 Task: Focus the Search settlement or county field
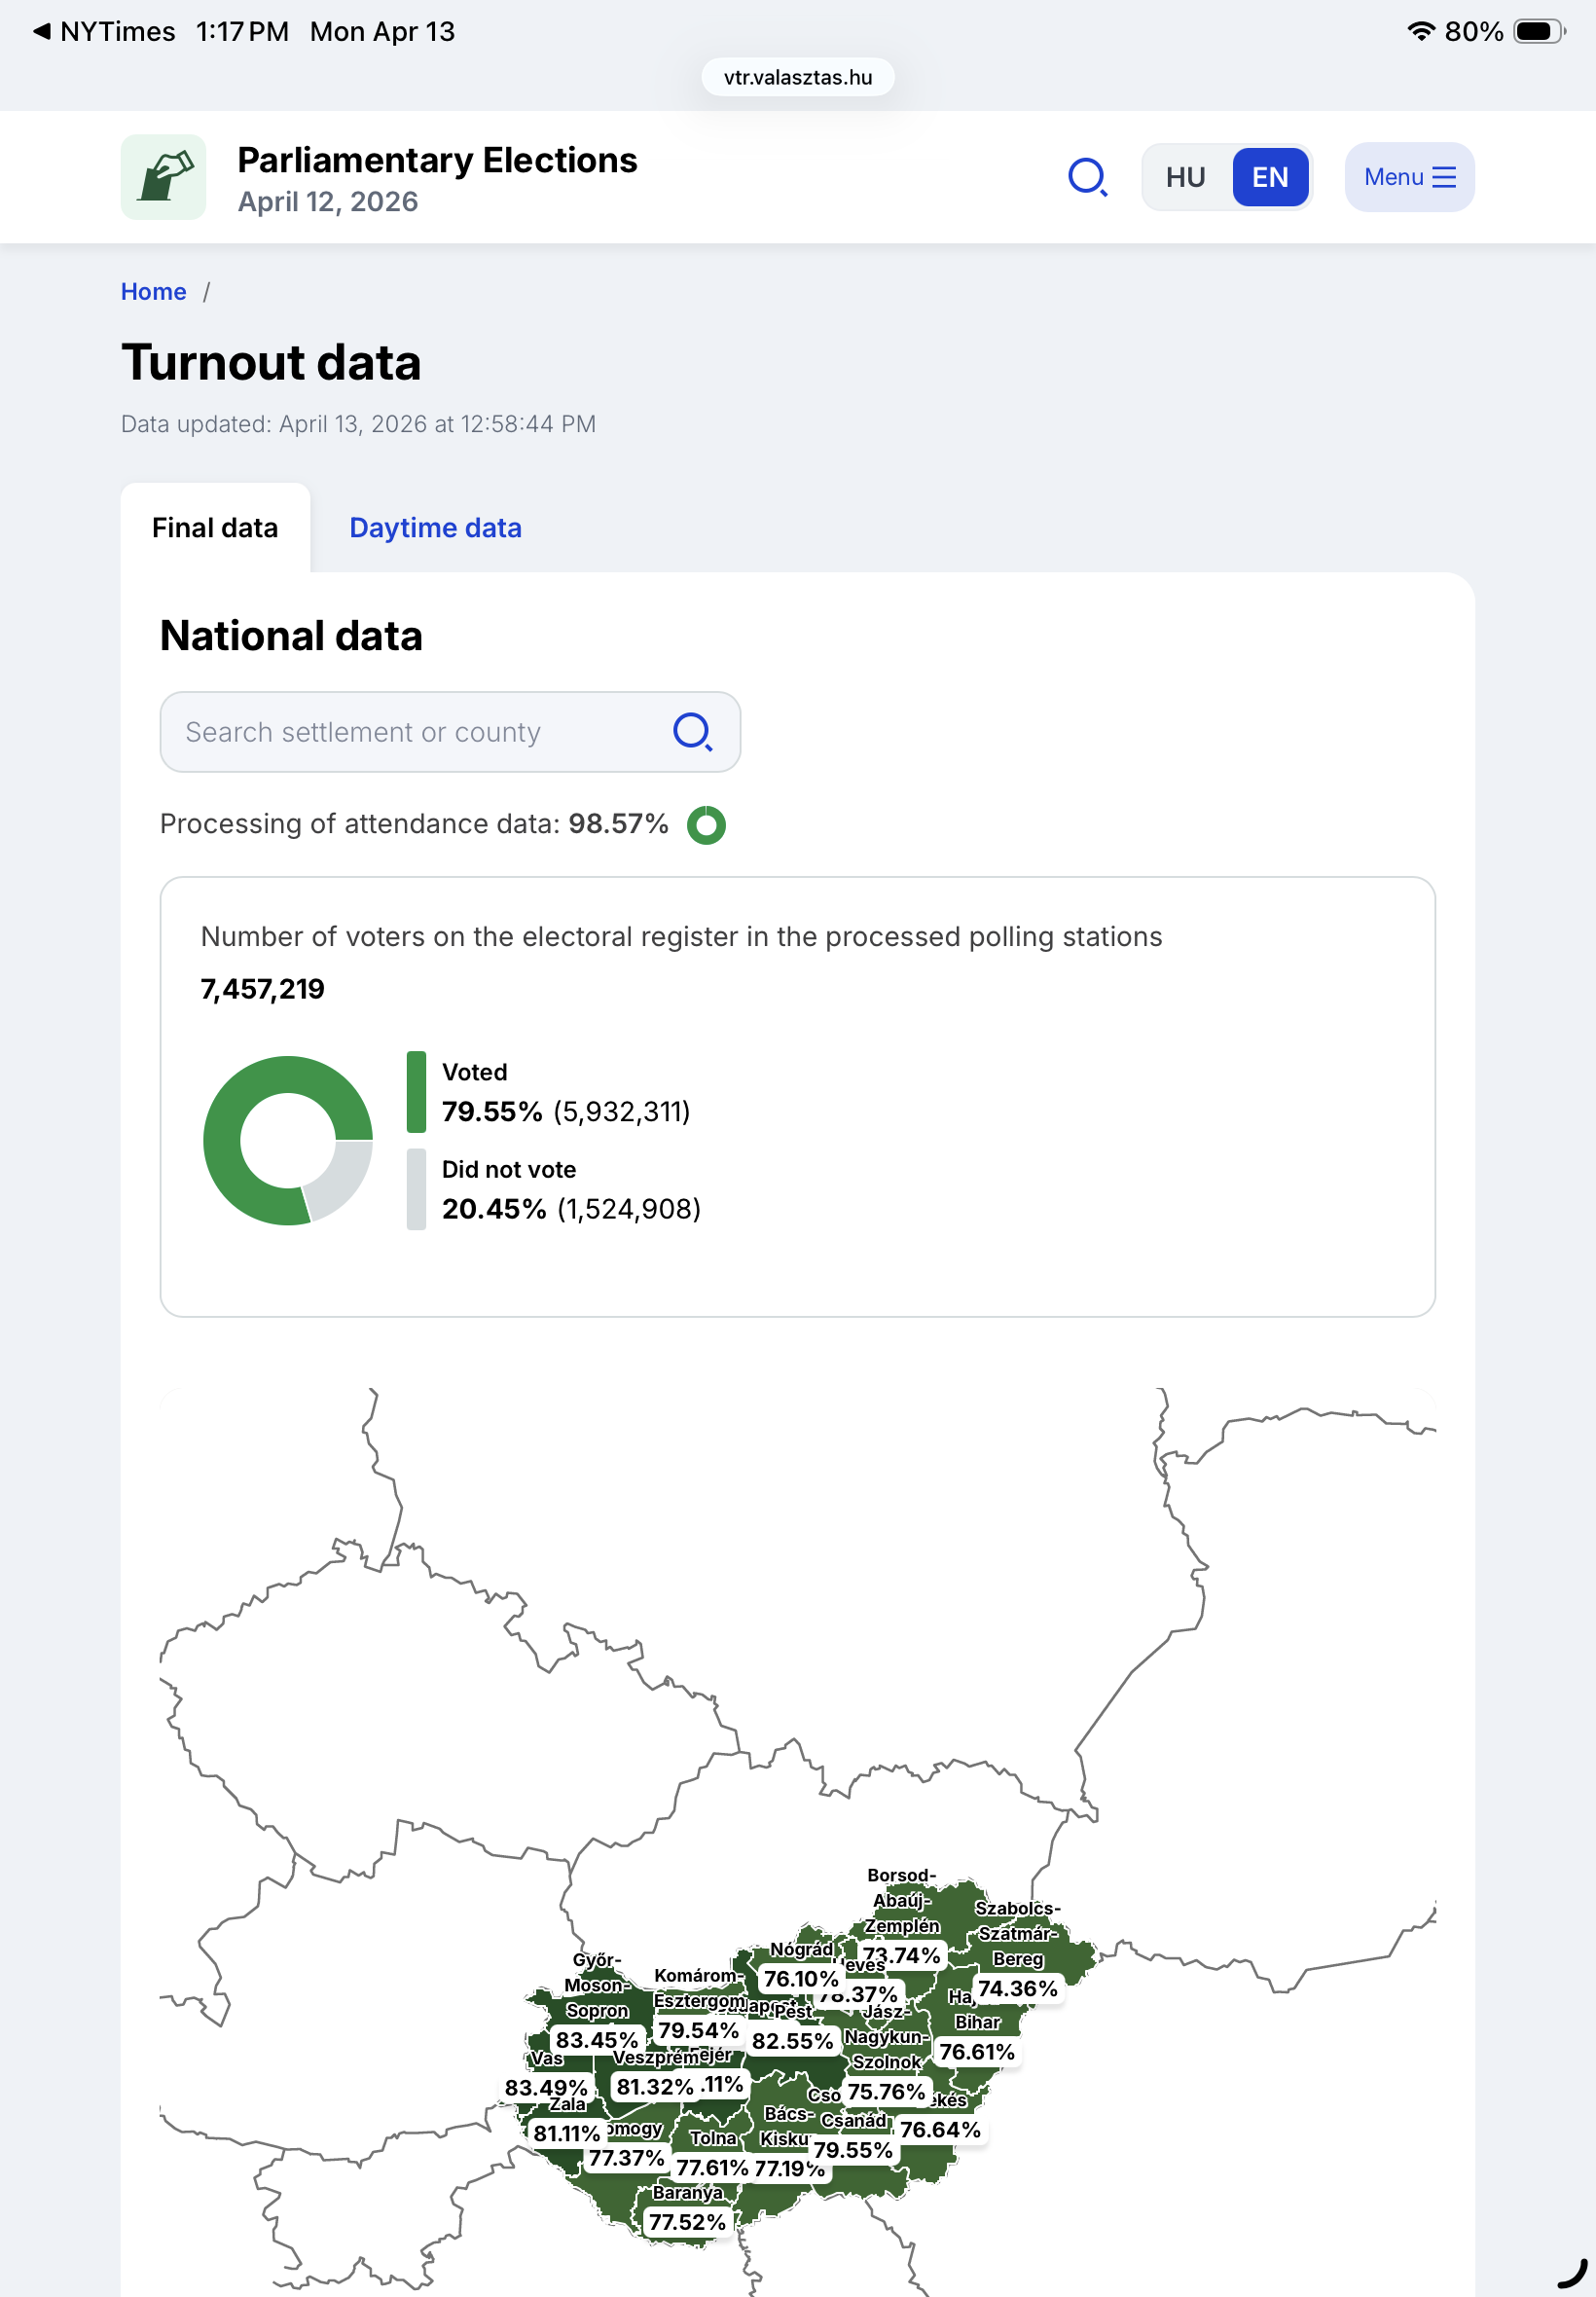(420, 732)
